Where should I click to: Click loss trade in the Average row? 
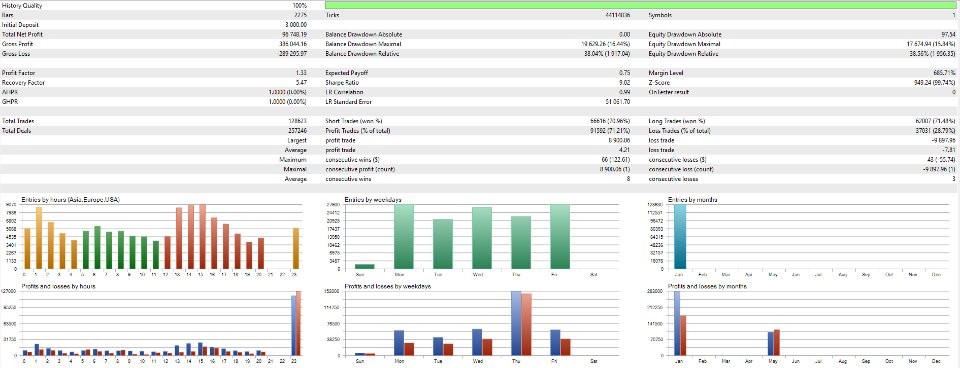pyautogui.click(x=661, y=151)
